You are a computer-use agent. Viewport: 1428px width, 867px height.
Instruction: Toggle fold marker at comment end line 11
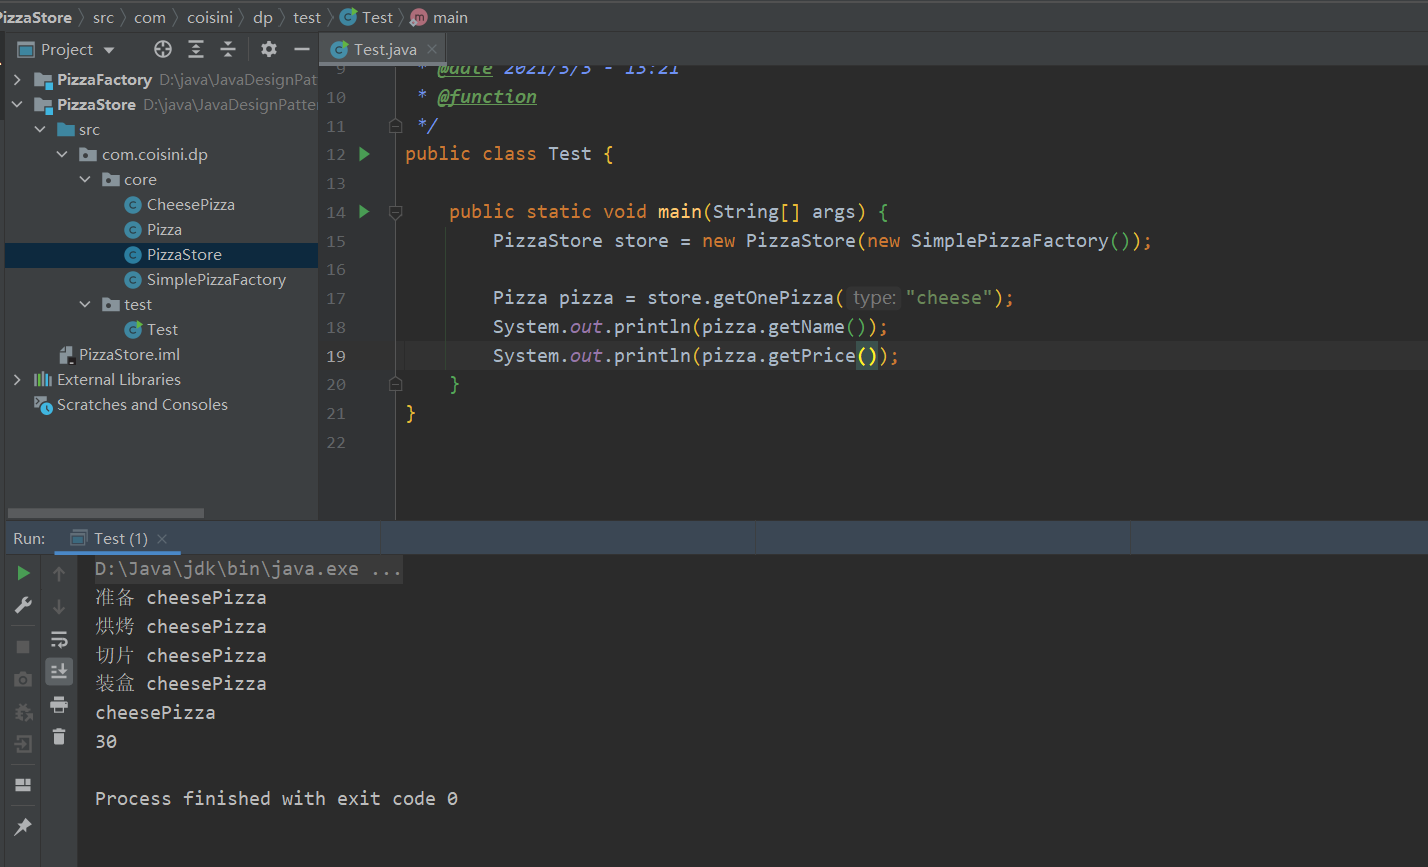395,126
